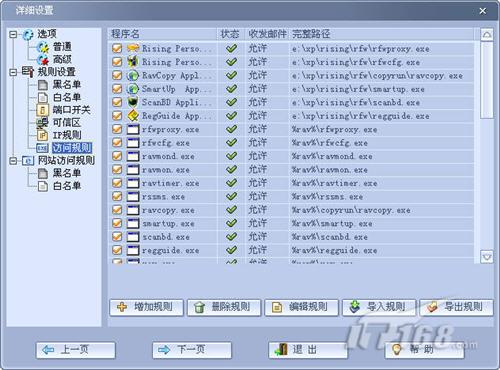Click the 端口开关 port switch icon
This screenshot has width=500, height=370.
click(x=42, y=110)
